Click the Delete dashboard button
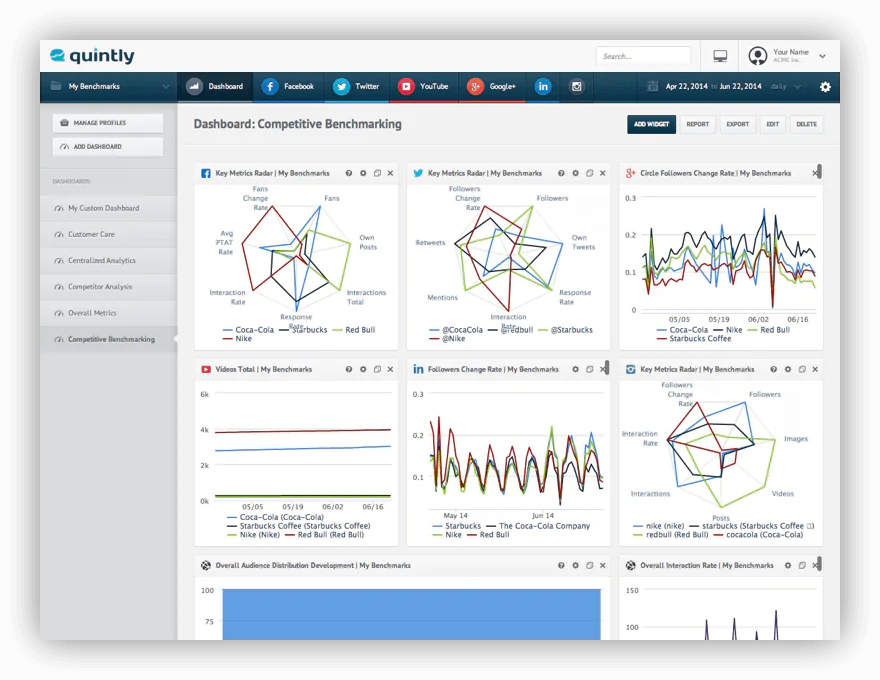 [806, 124]
